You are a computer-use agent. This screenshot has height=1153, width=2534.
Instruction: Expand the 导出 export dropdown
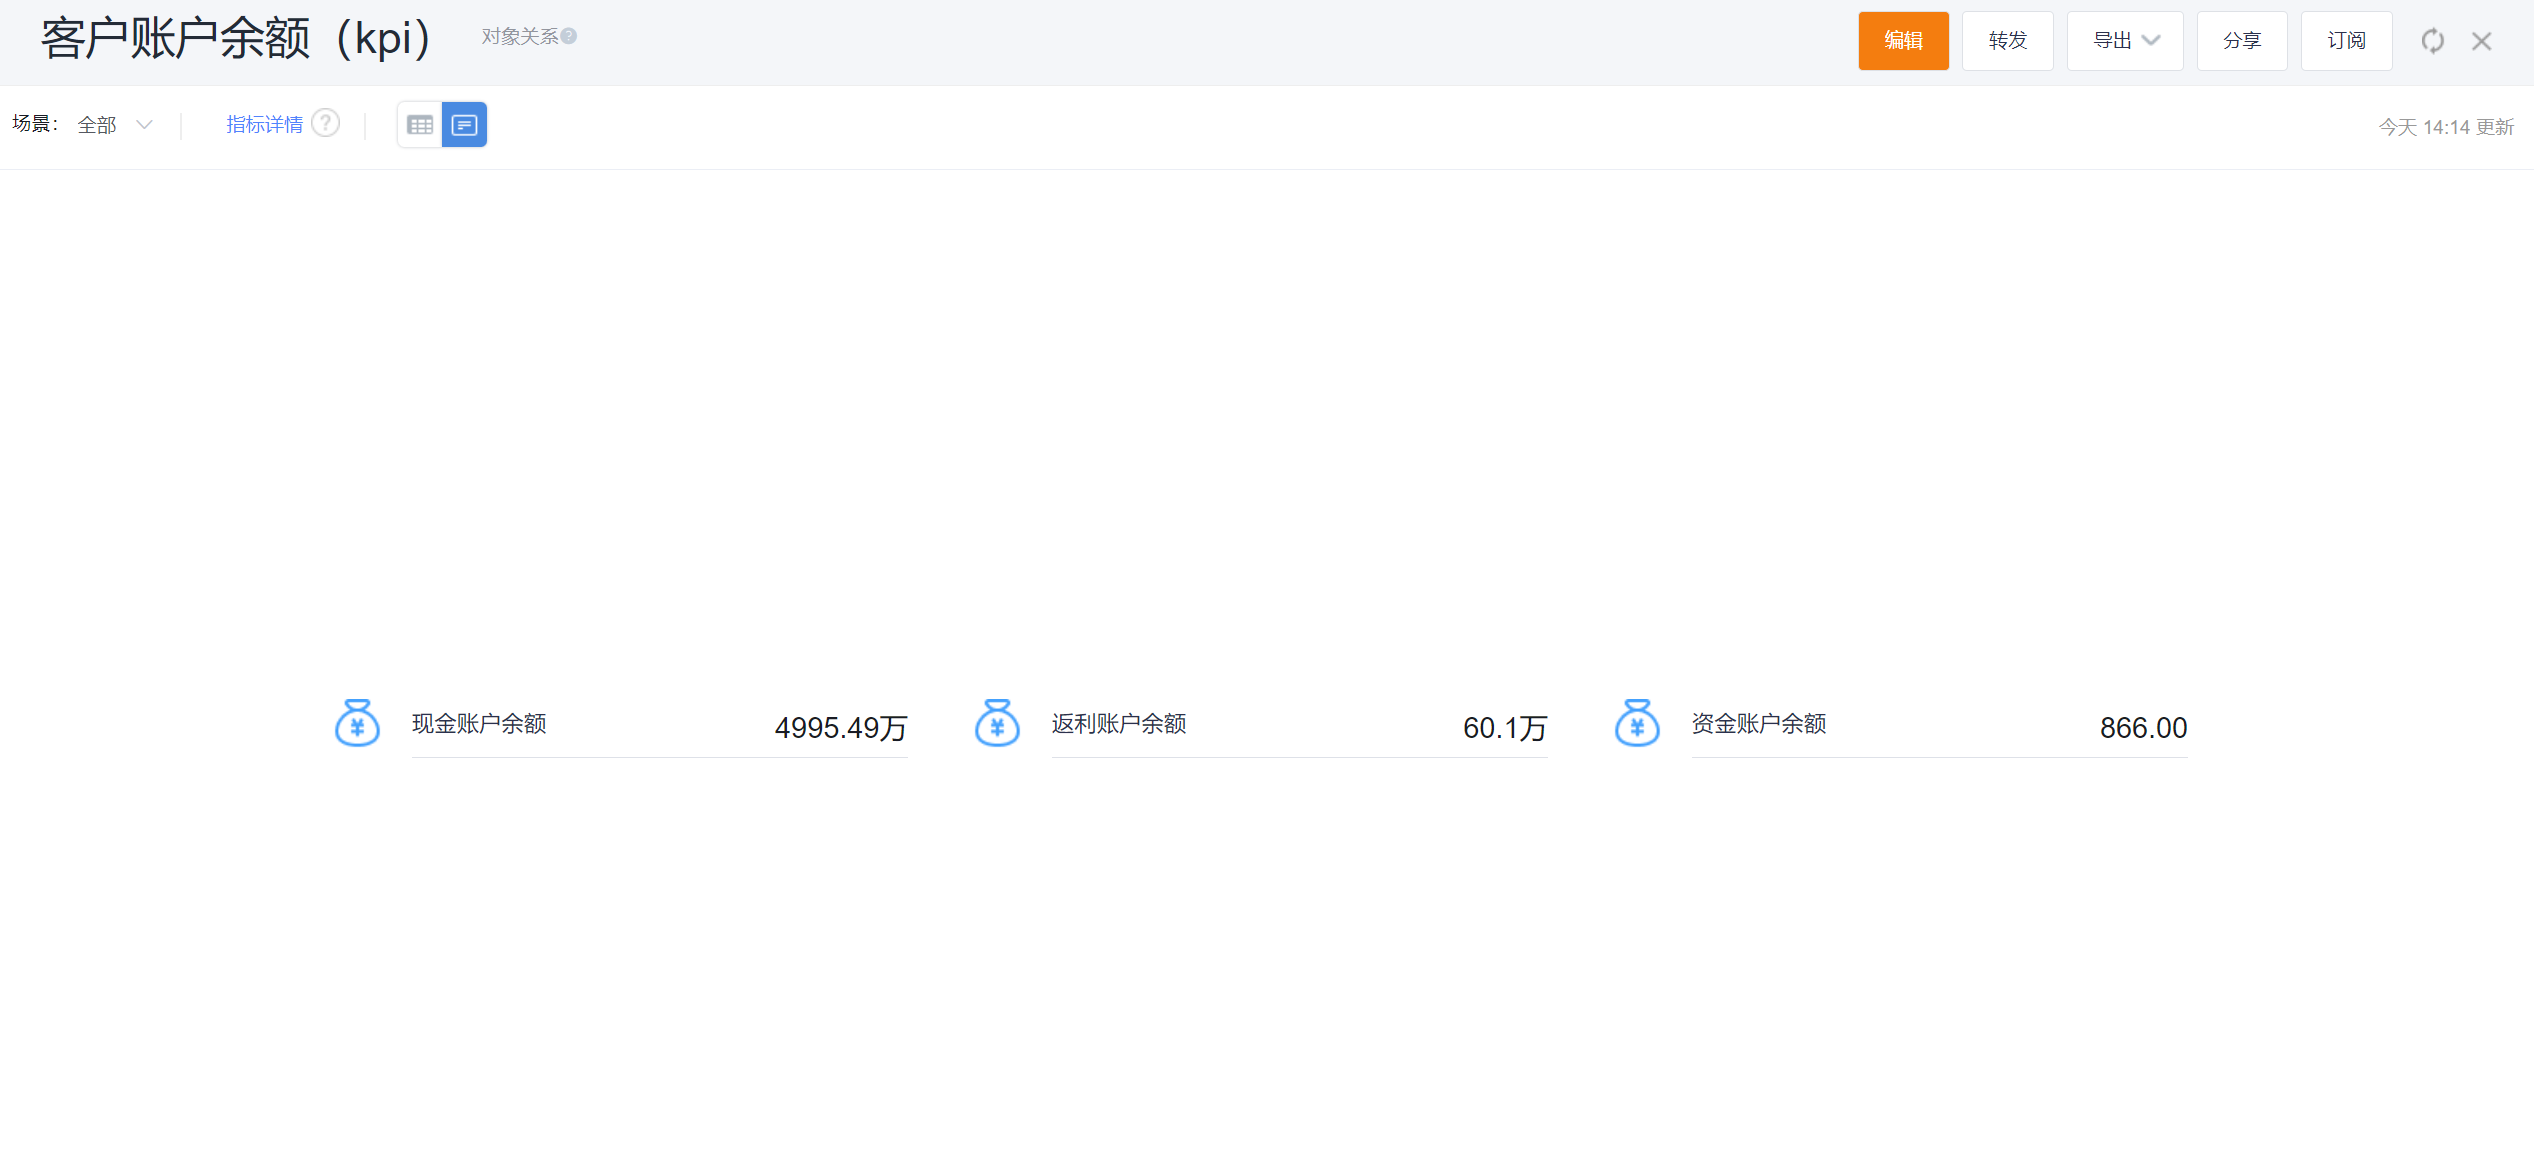2124,41
